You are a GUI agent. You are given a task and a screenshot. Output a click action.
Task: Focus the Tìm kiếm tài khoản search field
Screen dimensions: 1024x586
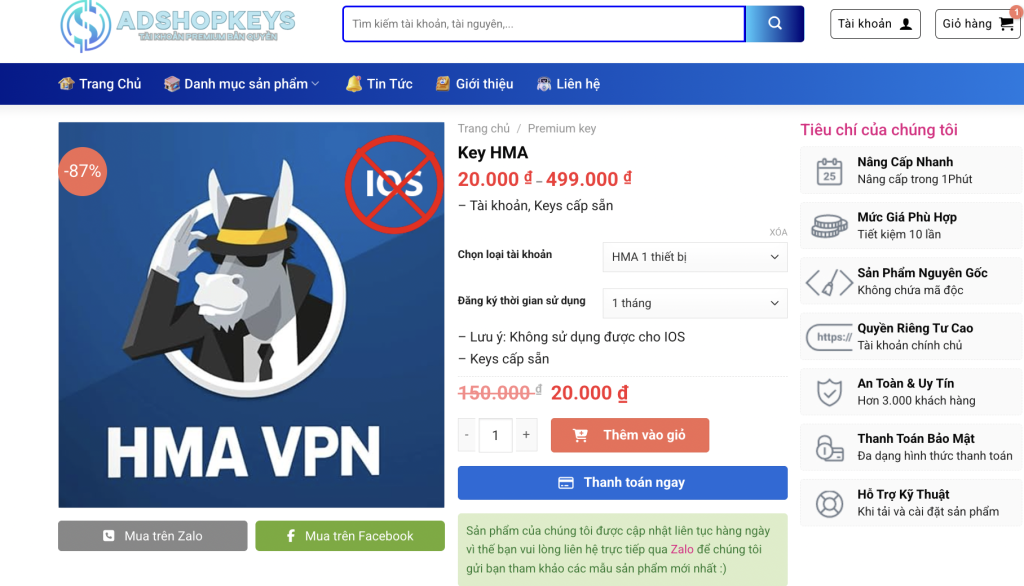pos(544,24)
